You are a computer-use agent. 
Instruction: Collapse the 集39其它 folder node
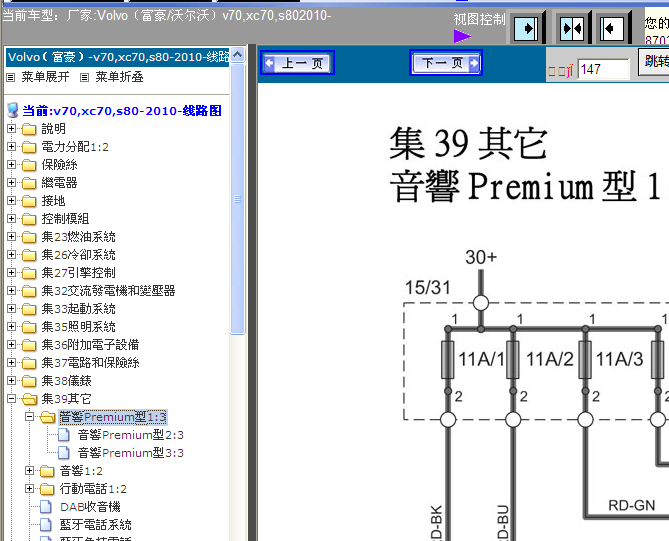tap(12, 398)
